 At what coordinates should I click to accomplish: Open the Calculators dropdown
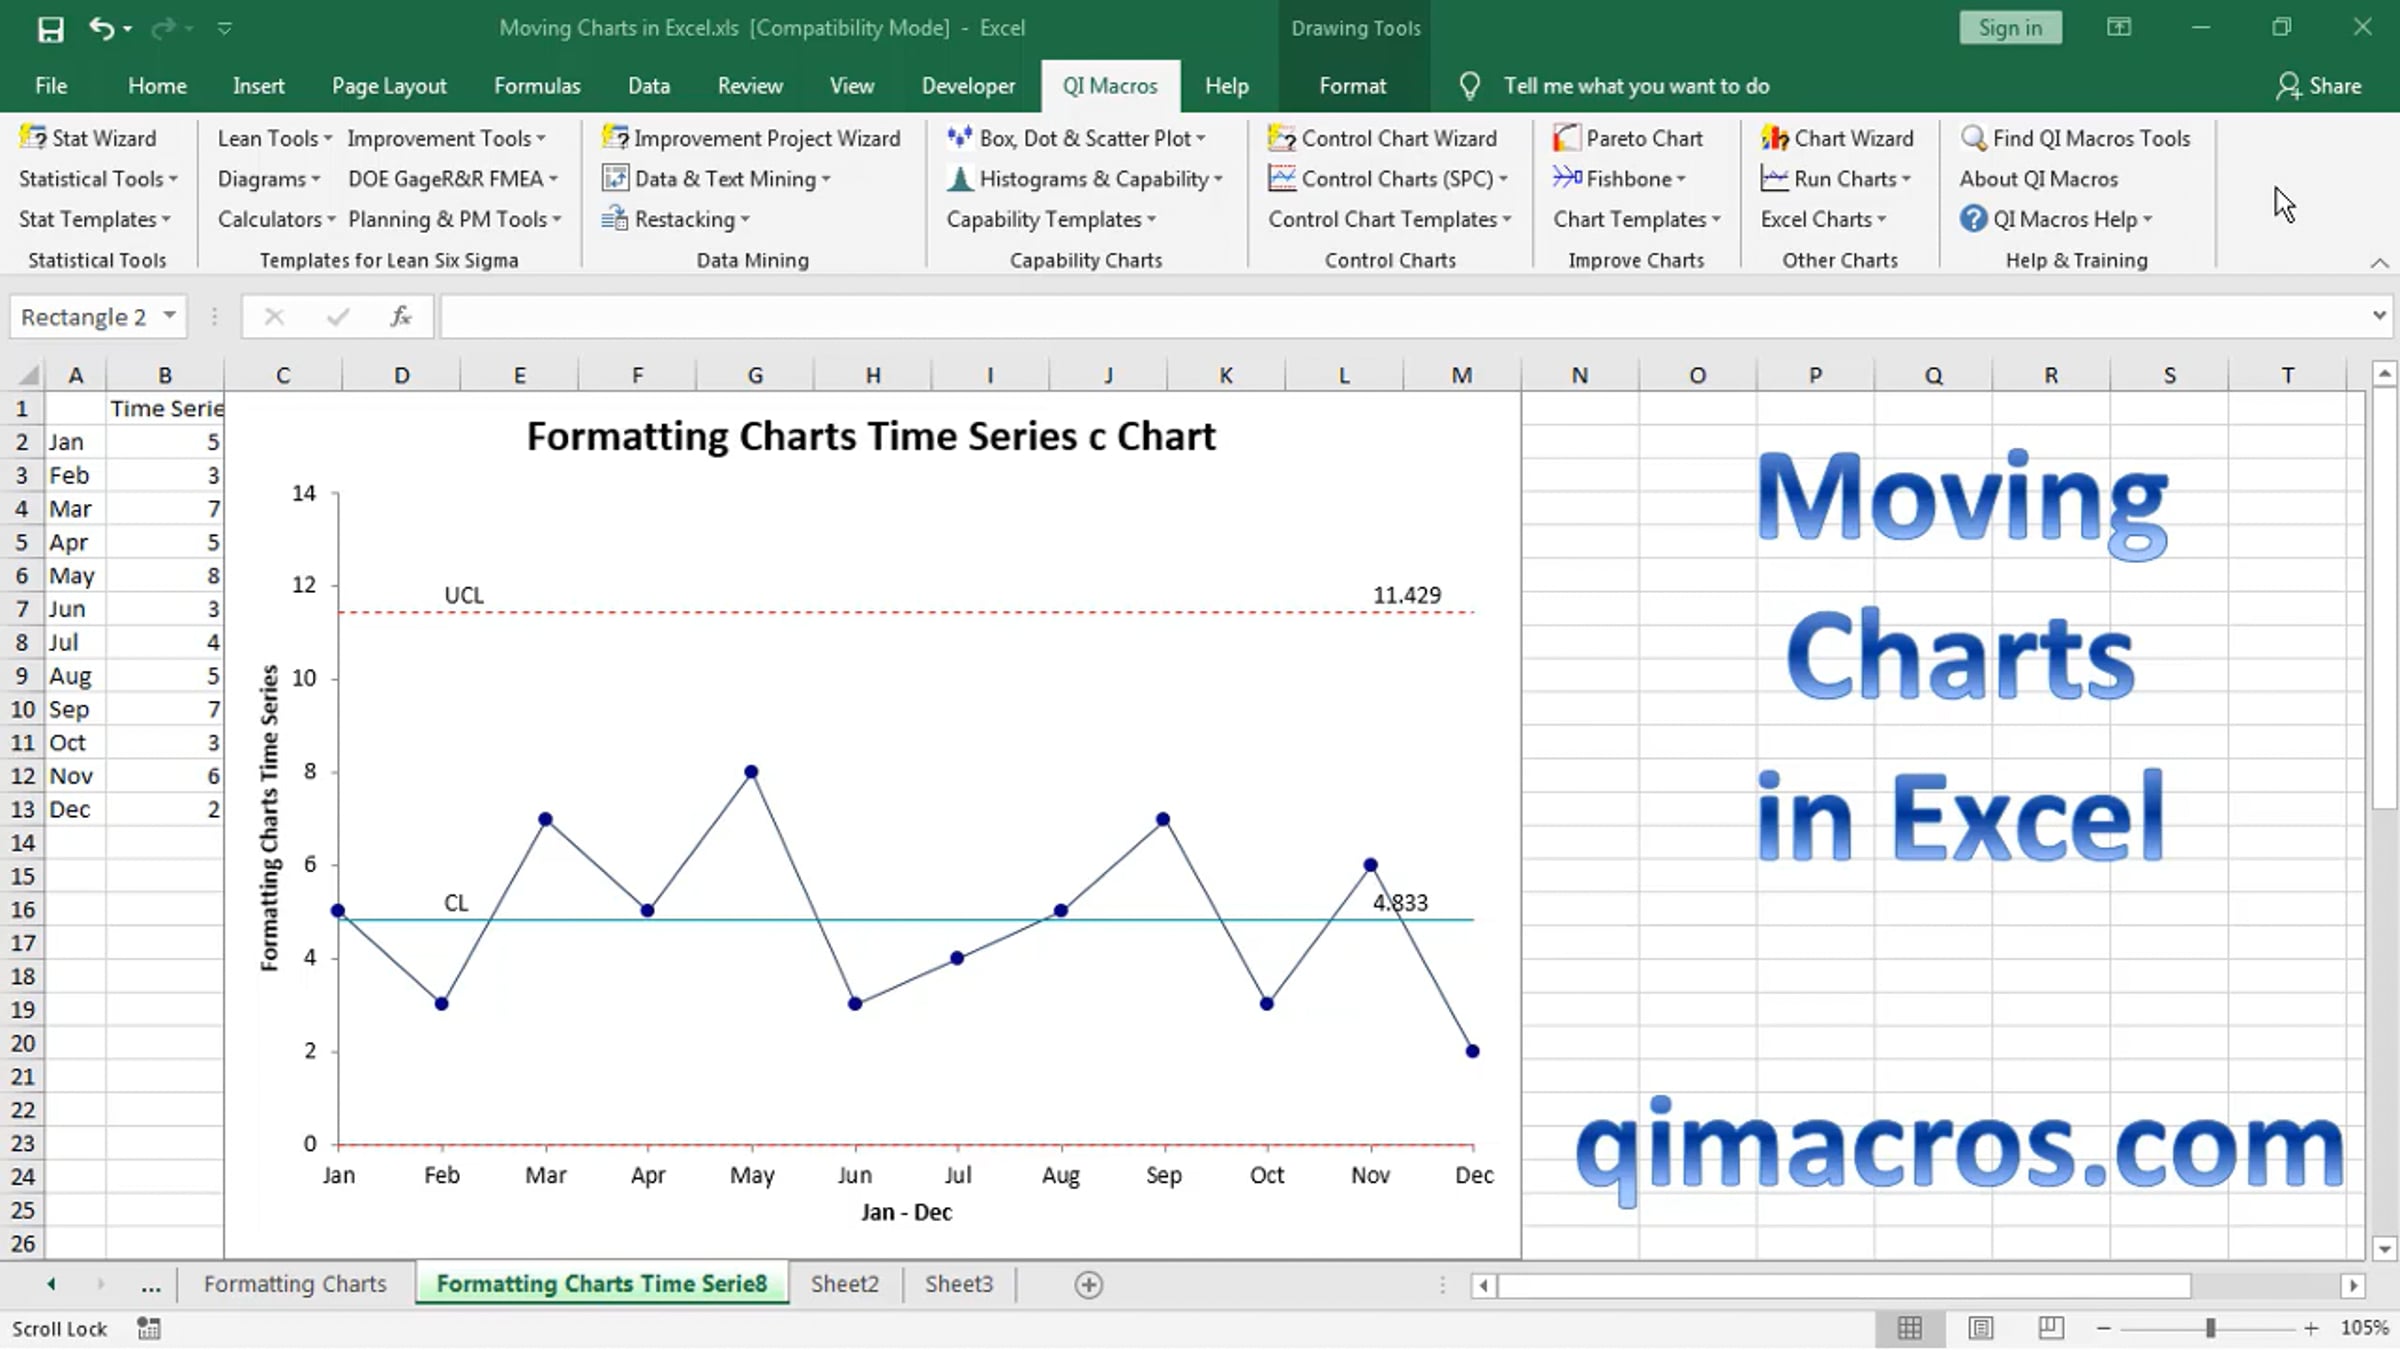click(x=276, y=219)
